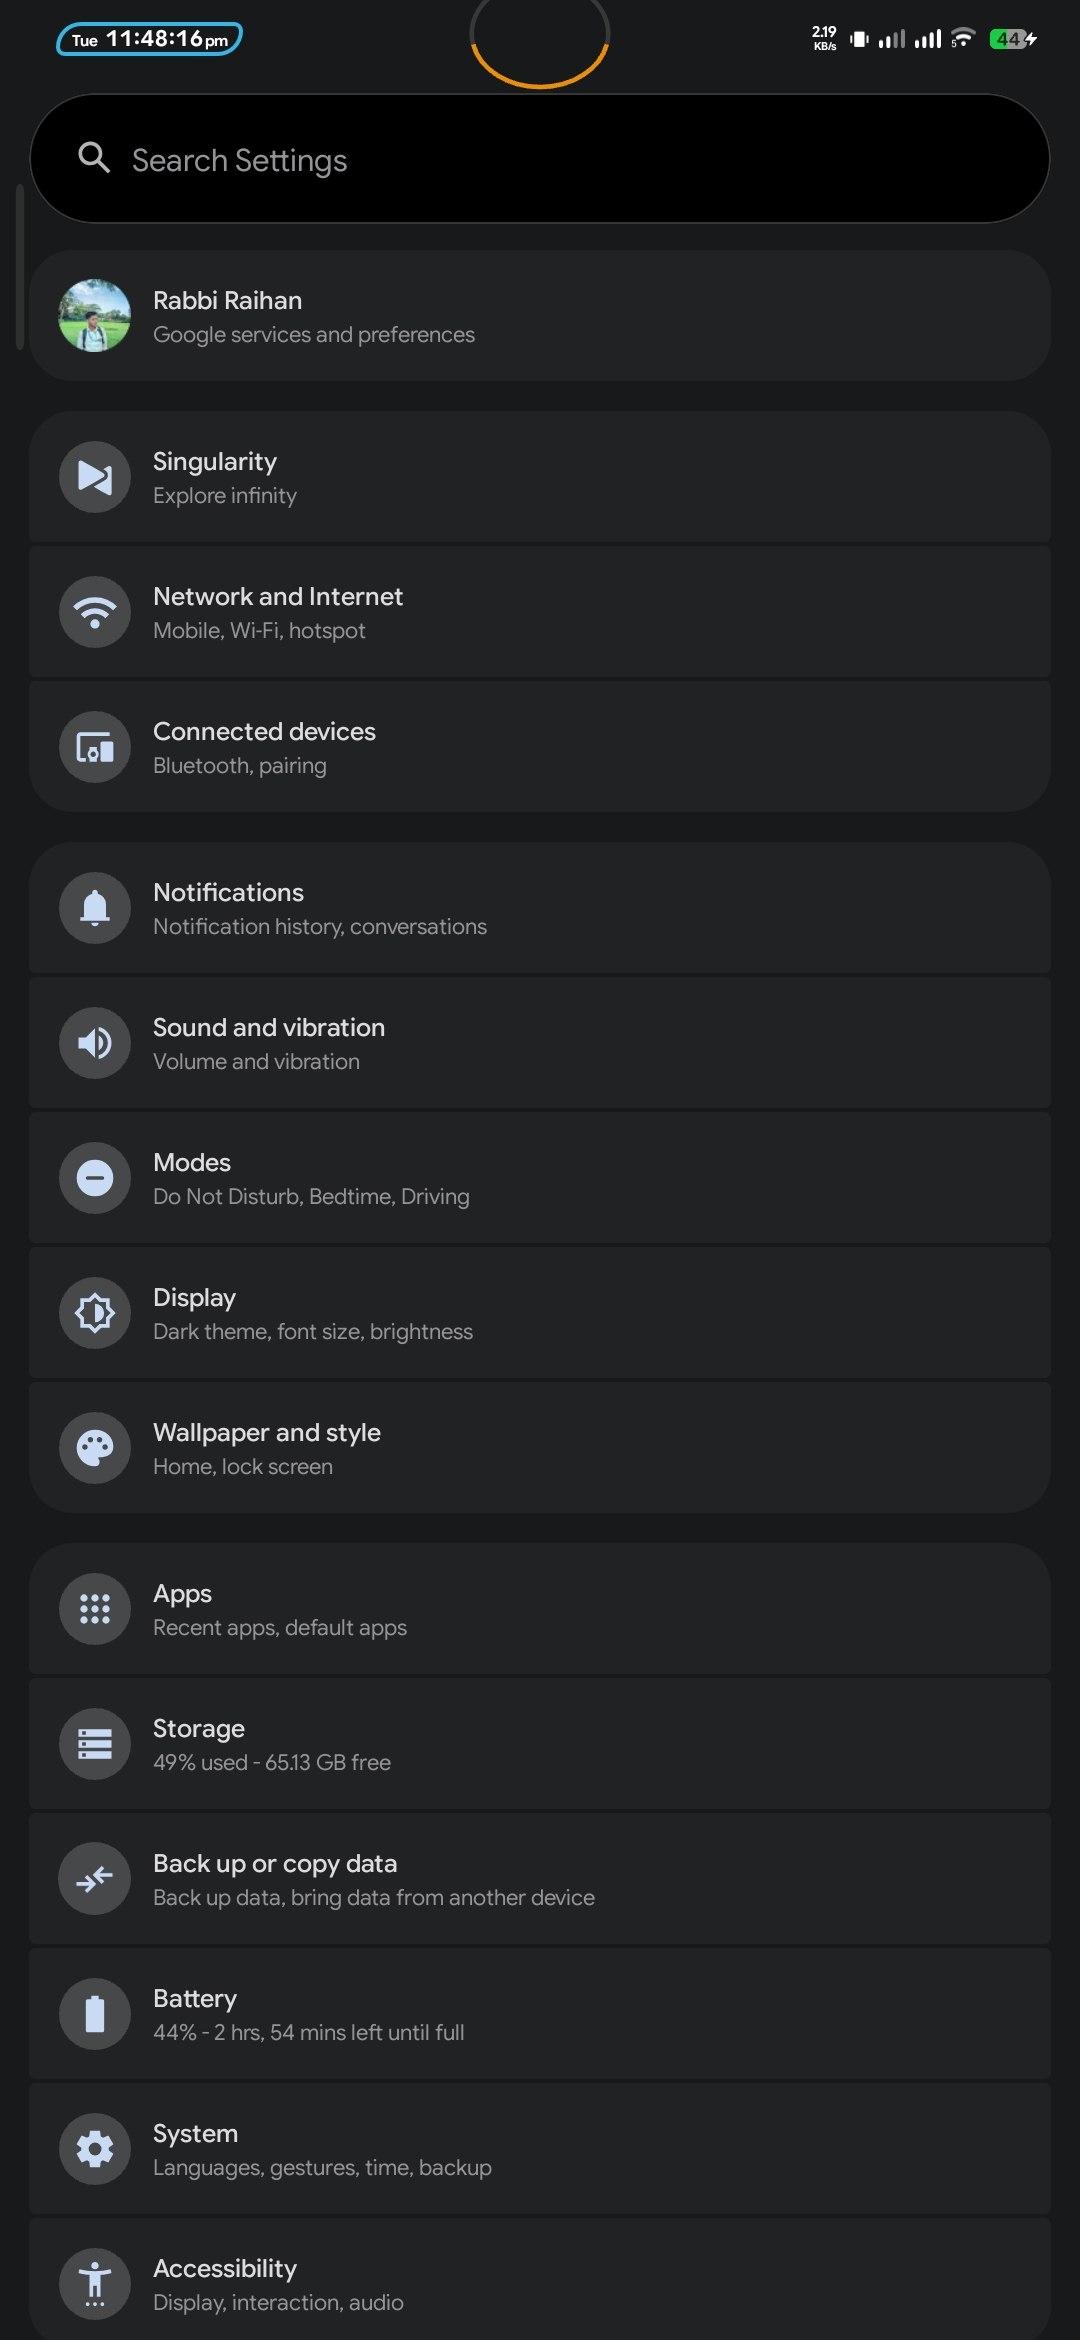Open Back up or copy data
Screen dimensions: 1080x2340
(x=540, y=1879)
